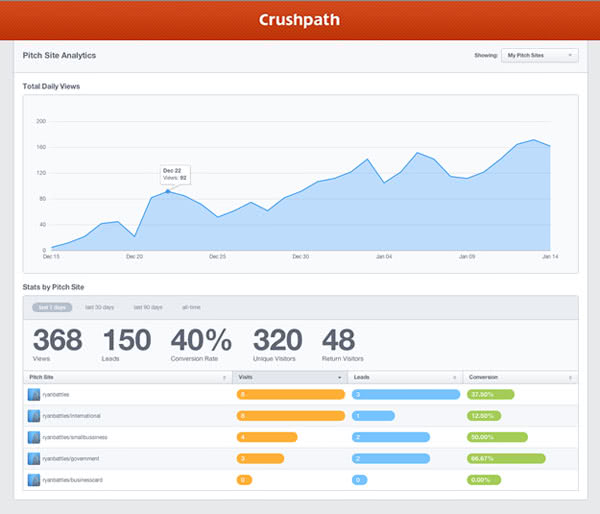Switch to the last 90 days filter
Viewport: 600px width, 514px height.
click(x=148, y=307)
